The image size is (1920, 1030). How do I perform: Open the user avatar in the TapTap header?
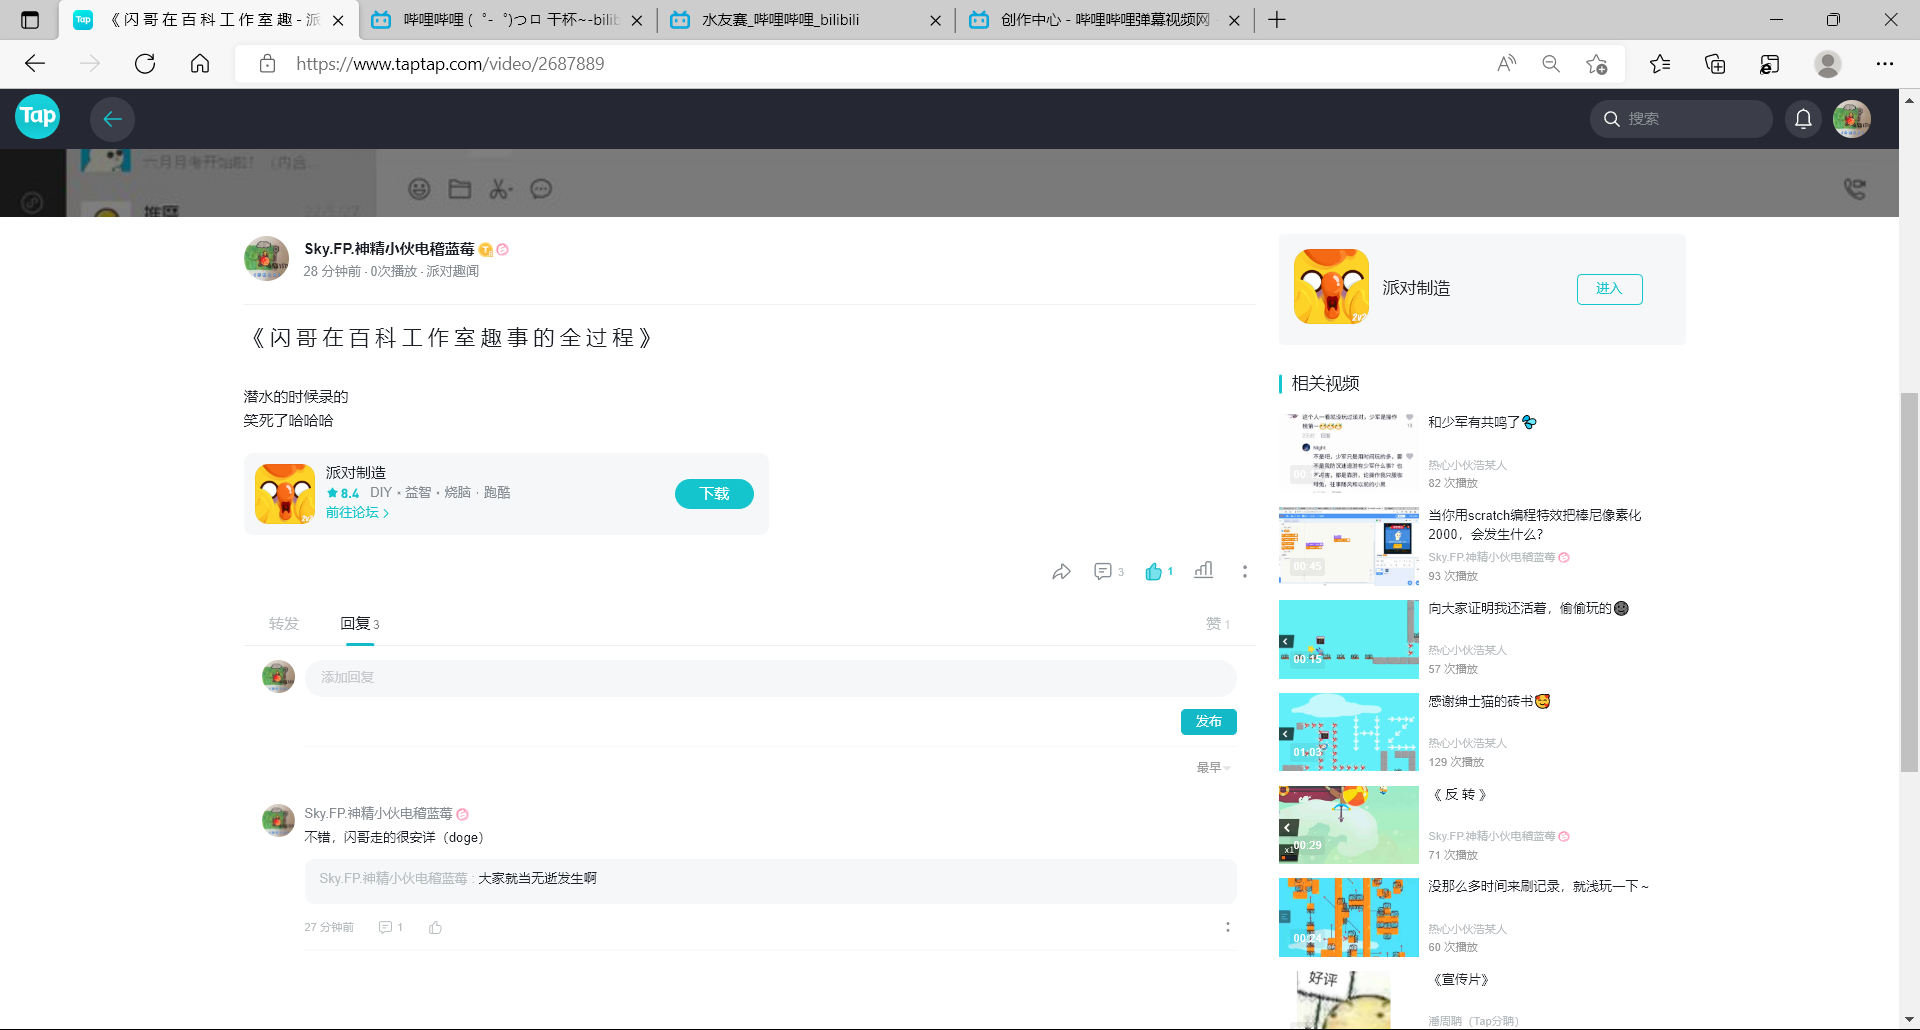[x=1852, y=119]
